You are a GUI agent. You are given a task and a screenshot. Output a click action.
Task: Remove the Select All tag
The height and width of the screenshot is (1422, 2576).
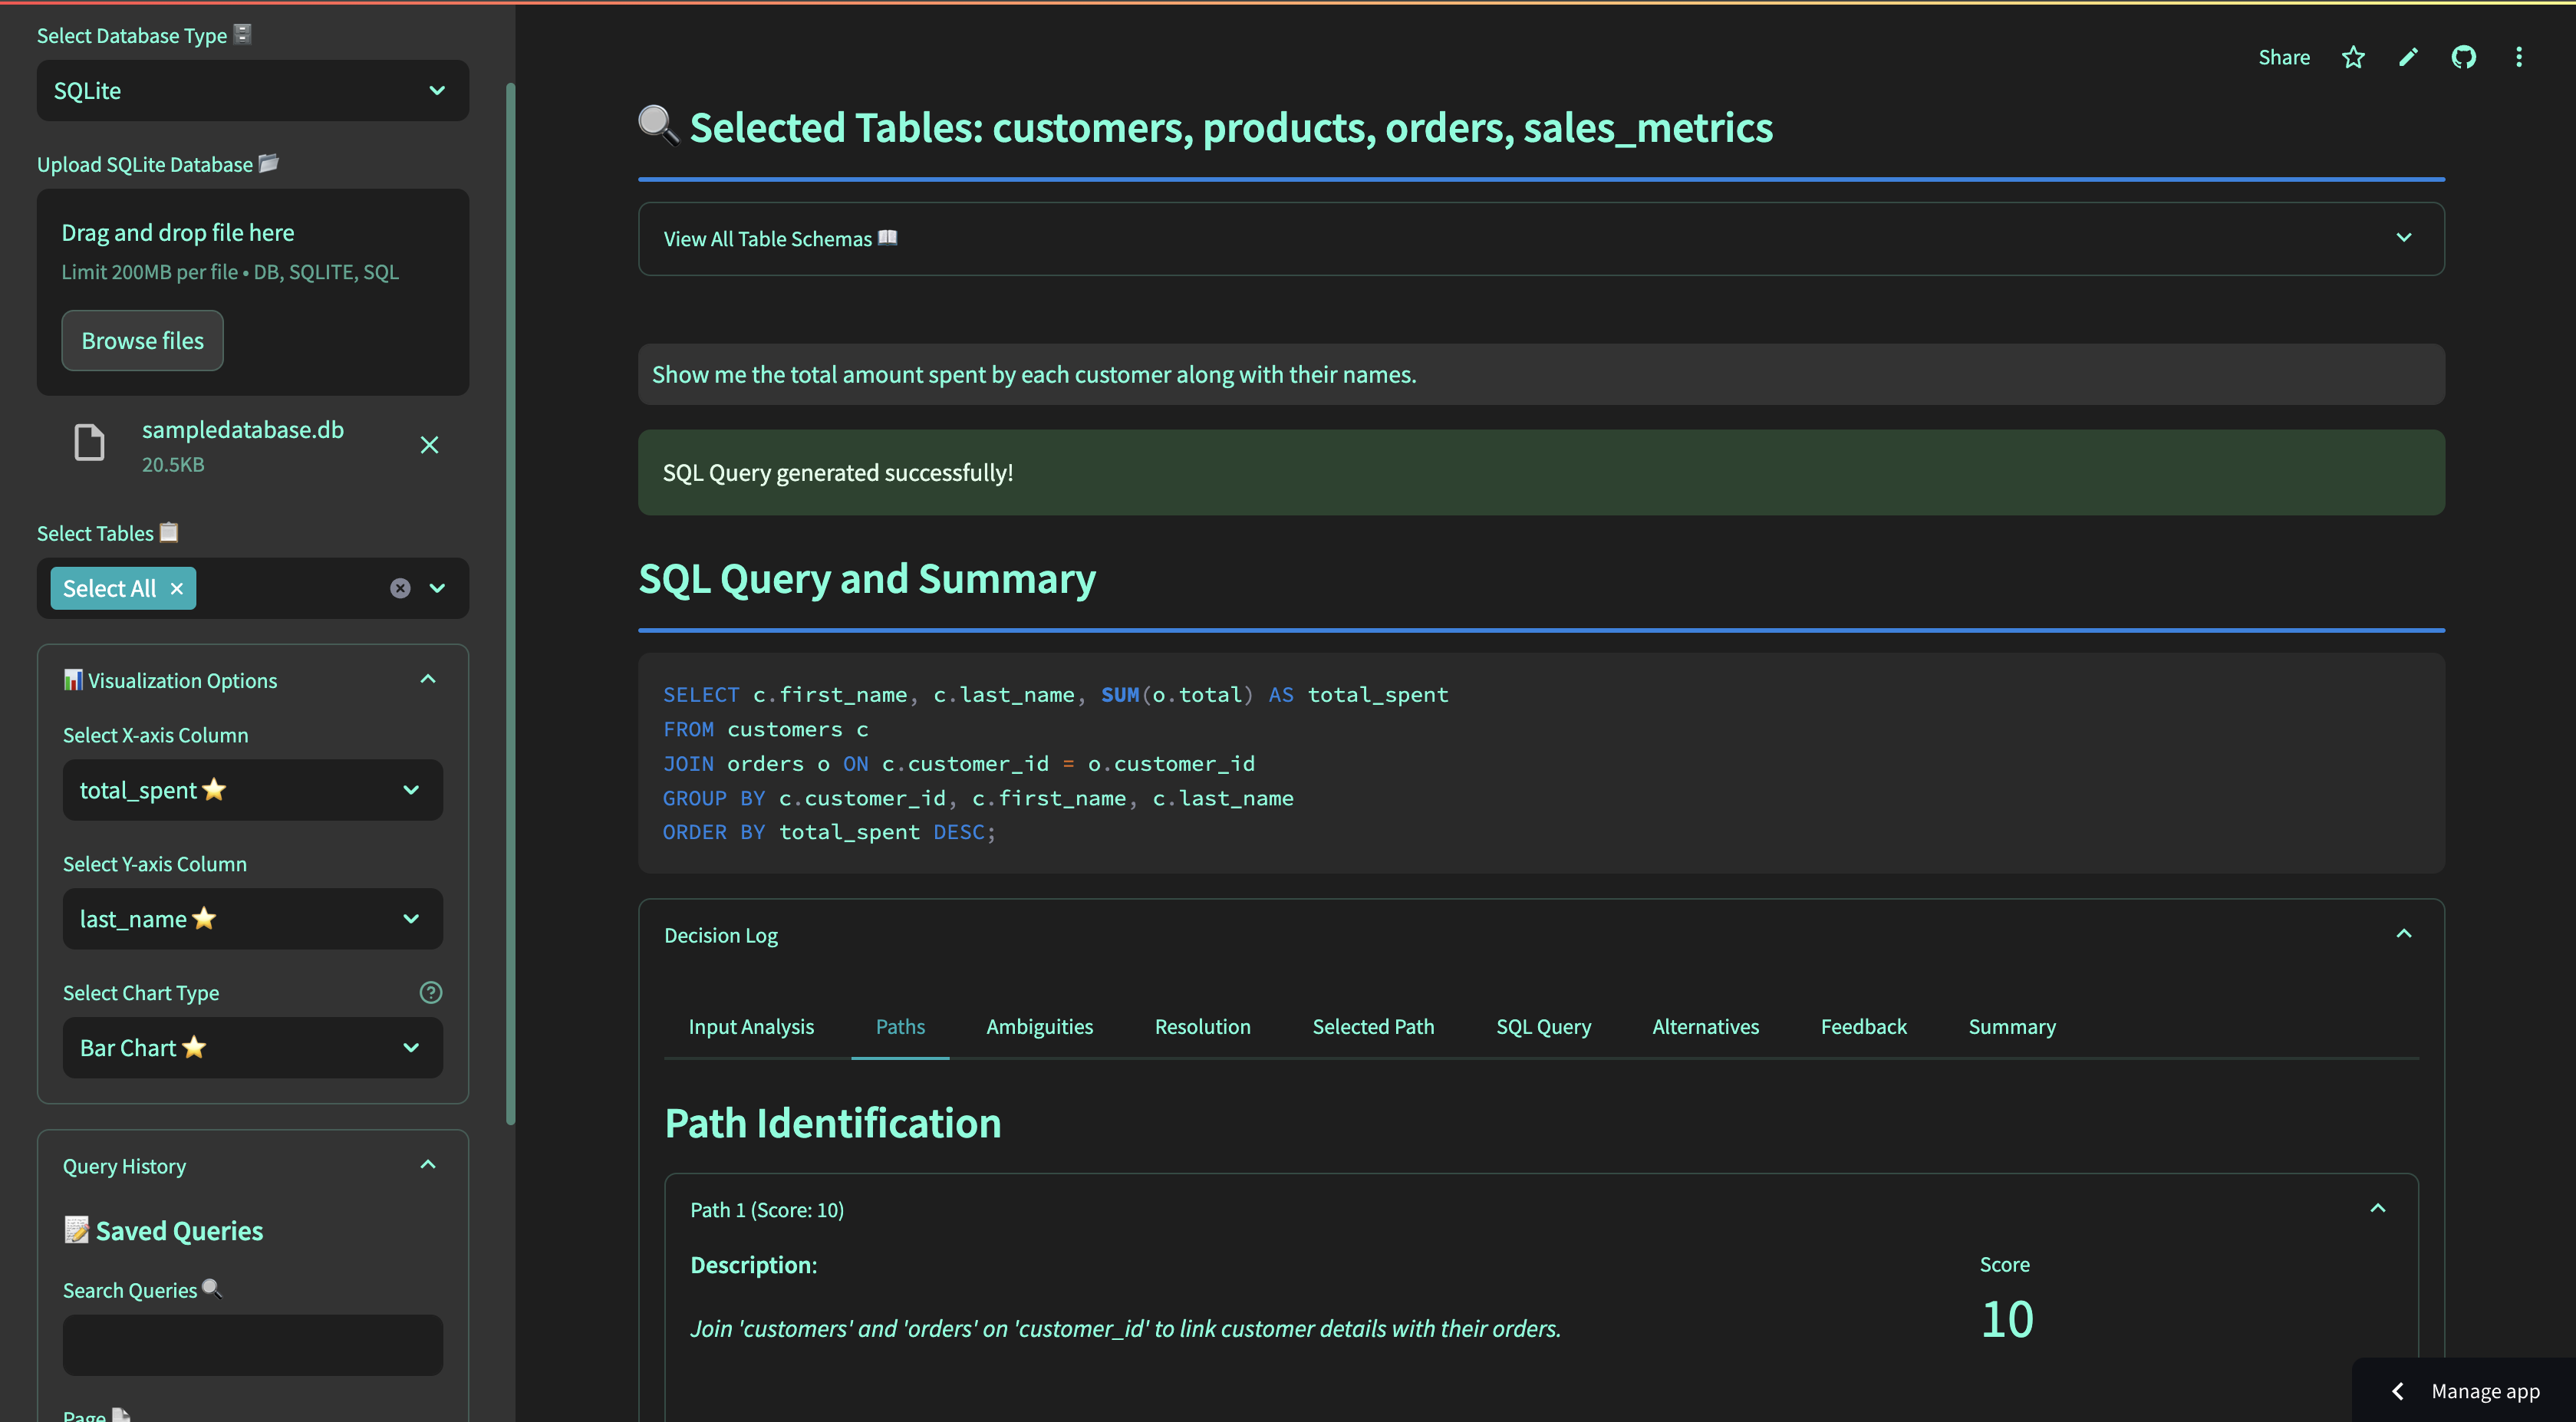(177, 589)
